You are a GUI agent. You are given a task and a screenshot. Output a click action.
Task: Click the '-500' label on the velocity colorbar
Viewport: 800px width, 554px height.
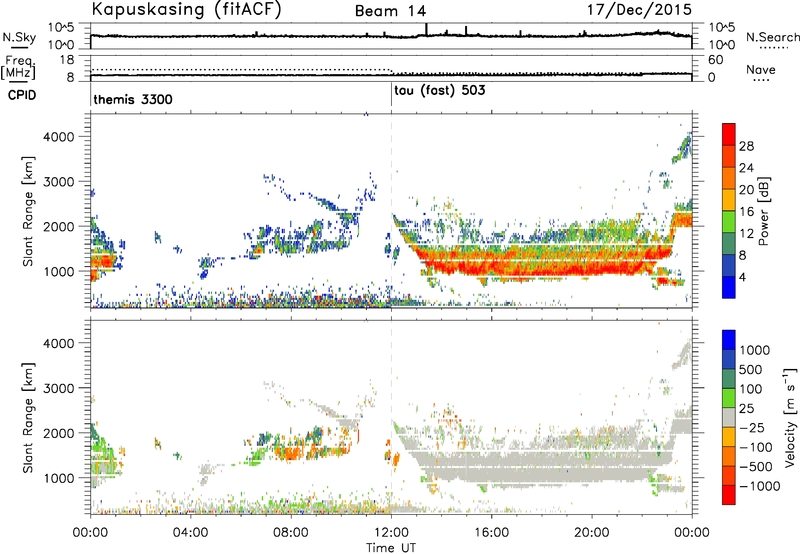[756, 467]
